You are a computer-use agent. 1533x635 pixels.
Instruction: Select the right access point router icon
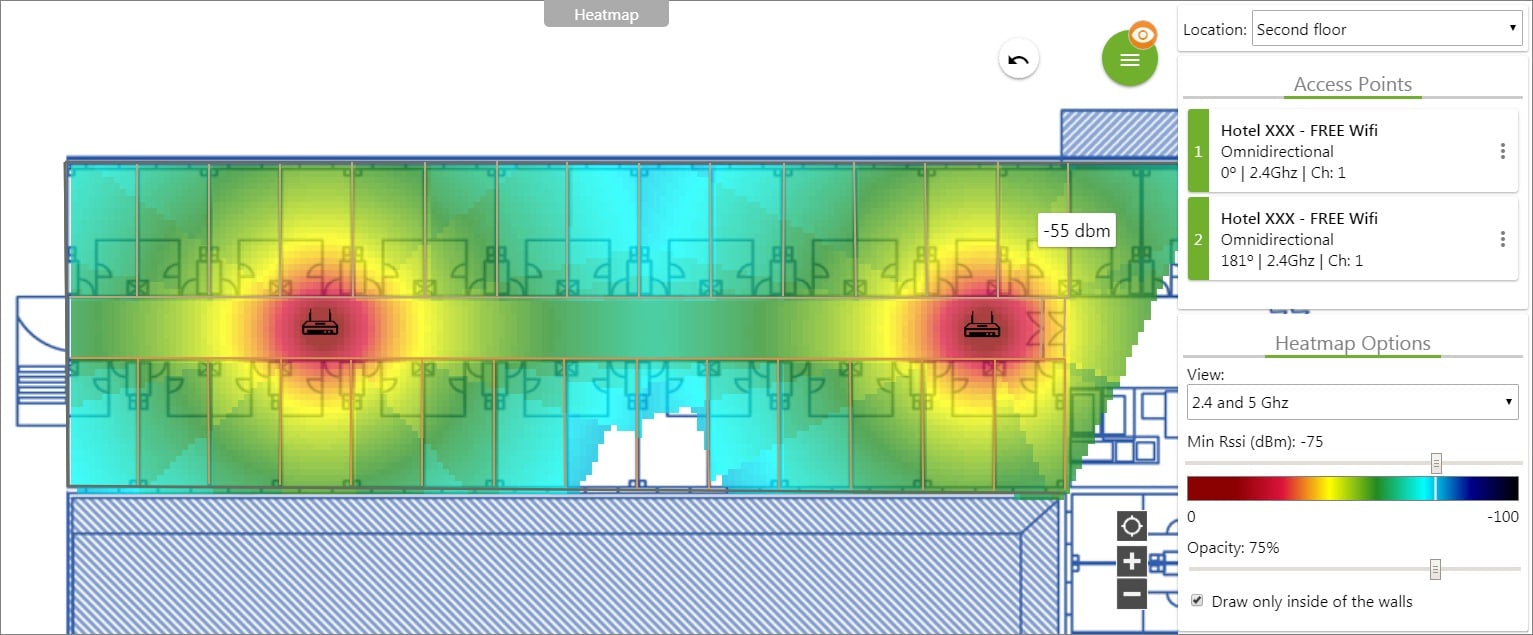981,323
